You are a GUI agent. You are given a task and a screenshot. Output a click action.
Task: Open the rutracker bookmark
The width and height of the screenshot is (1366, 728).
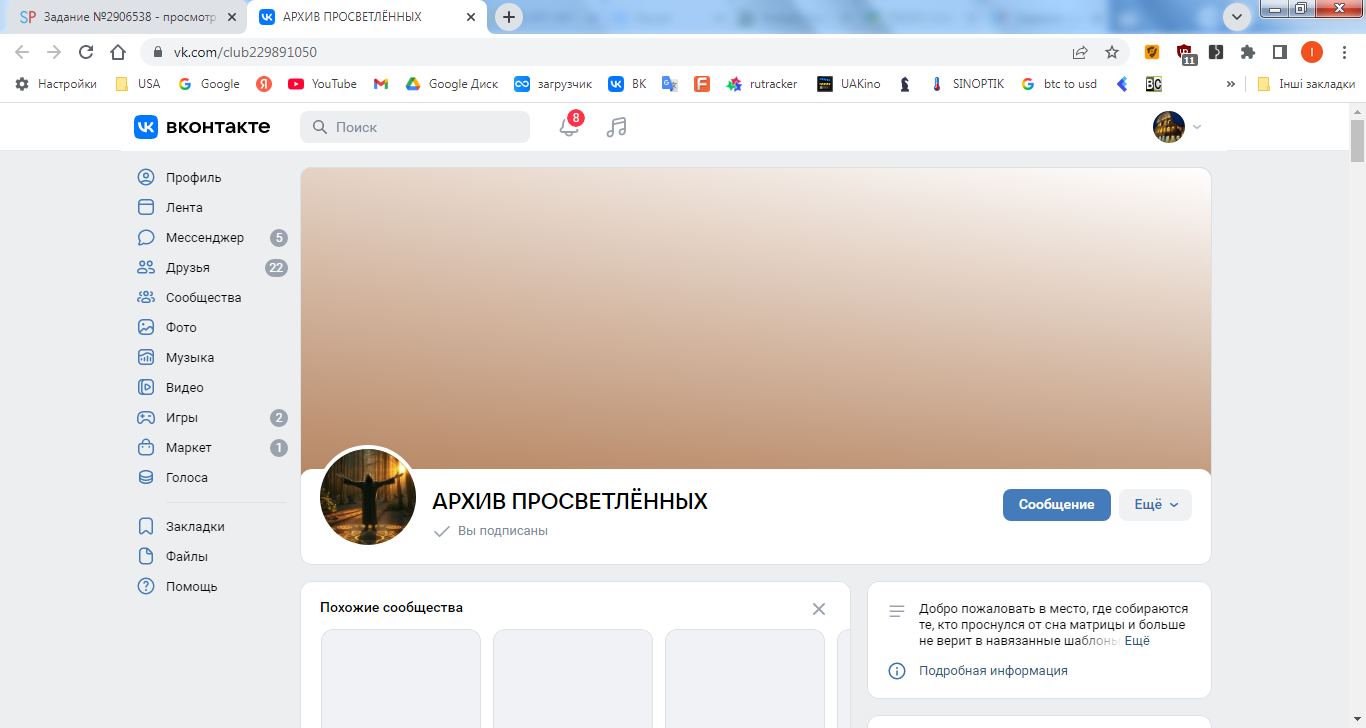(762, 84)
